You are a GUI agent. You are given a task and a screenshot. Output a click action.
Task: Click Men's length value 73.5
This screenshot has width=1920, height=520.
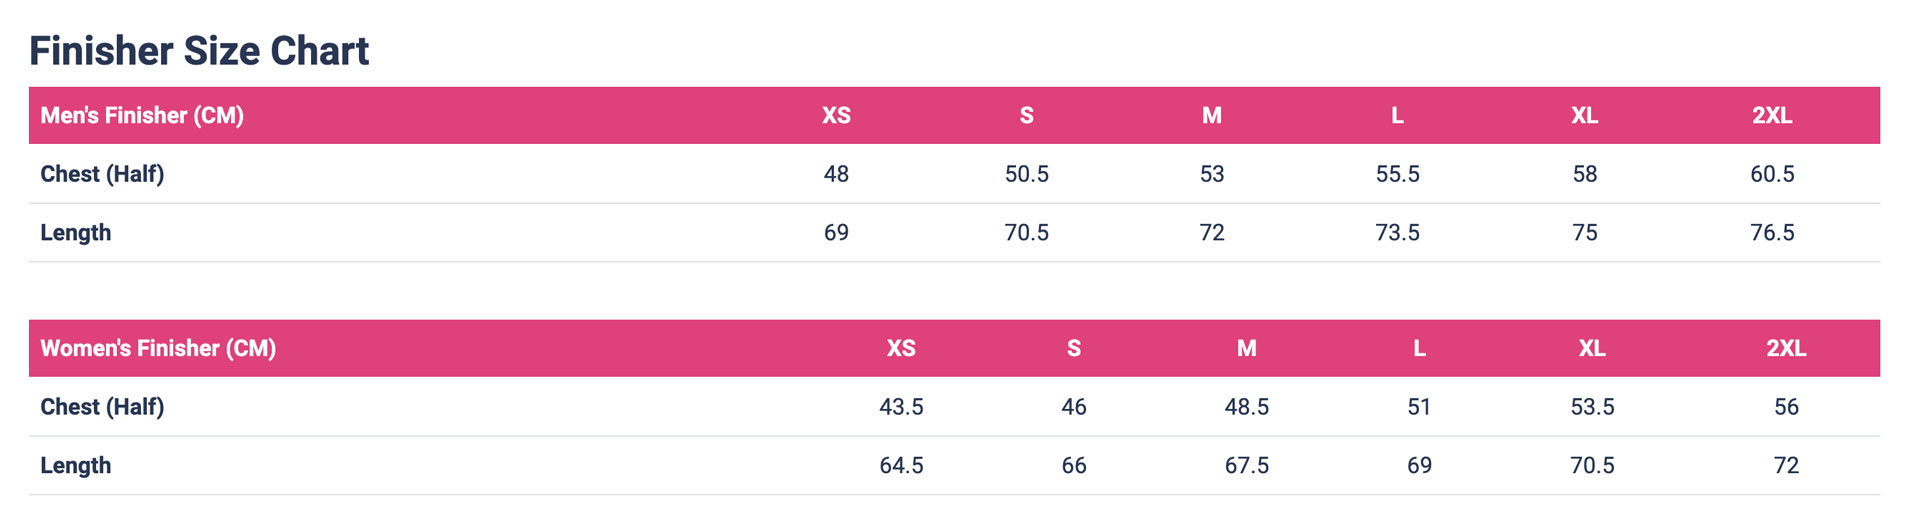click(x=1397, y=233)
